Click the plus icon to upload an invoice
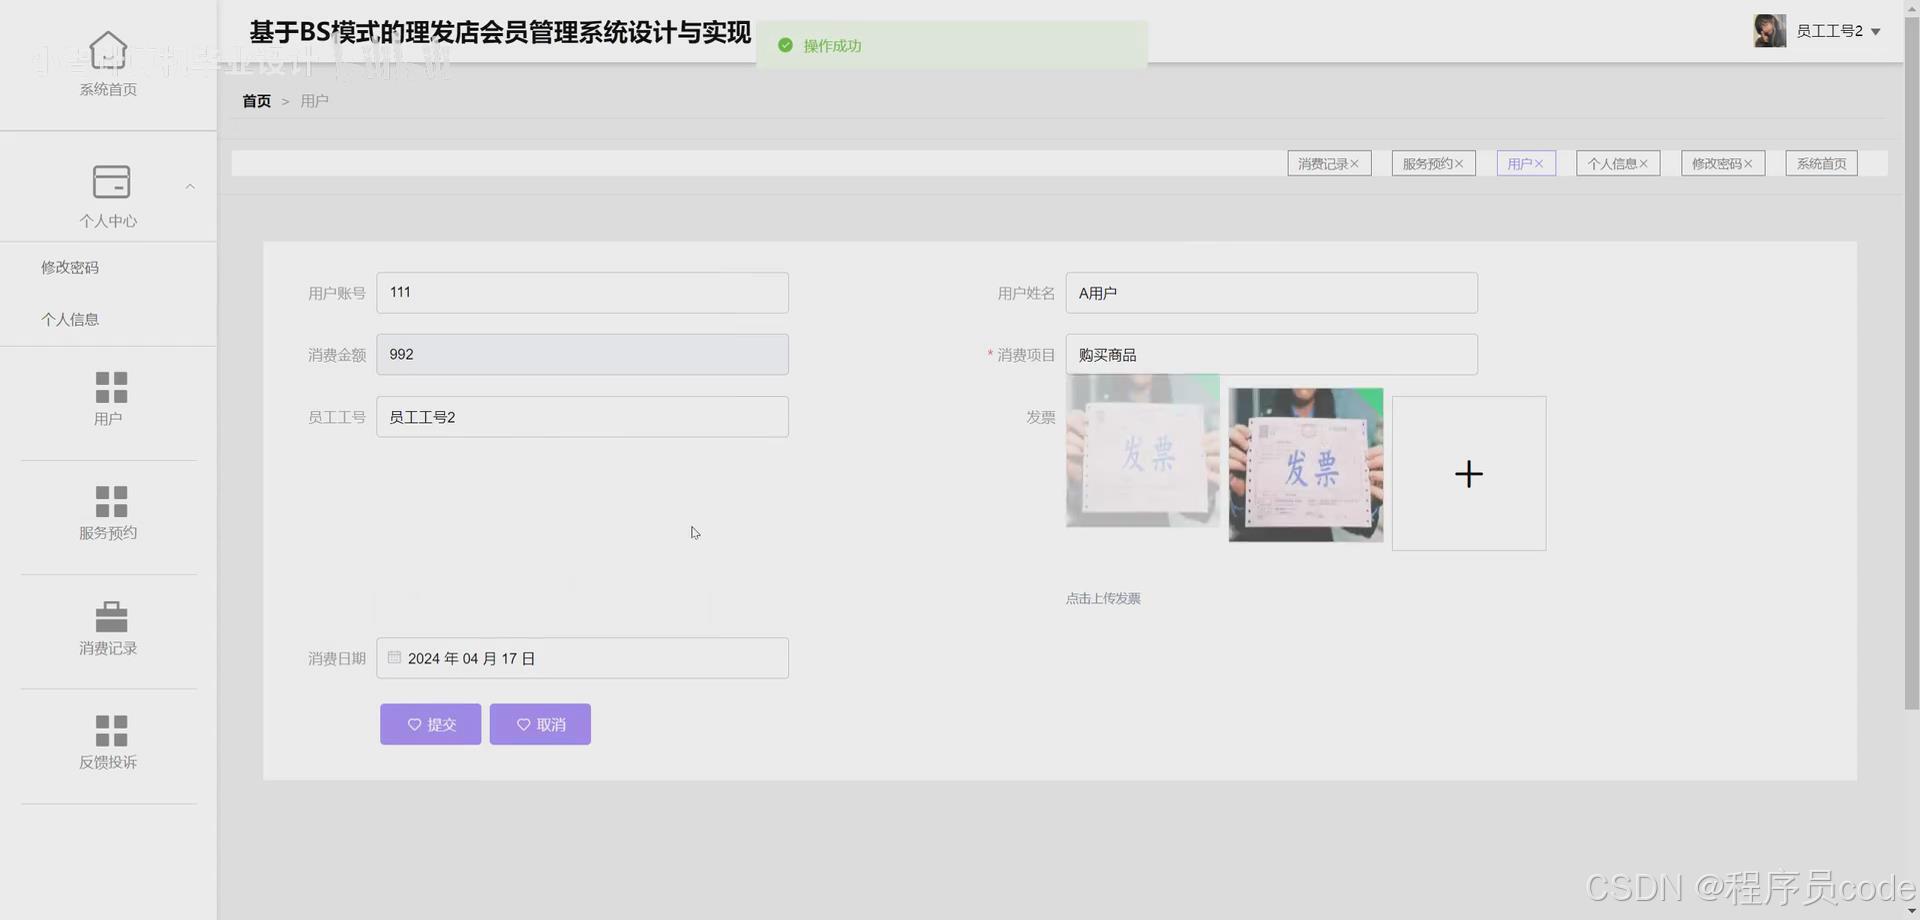This screenshot has height=920, width=1920. [1468, 473]
